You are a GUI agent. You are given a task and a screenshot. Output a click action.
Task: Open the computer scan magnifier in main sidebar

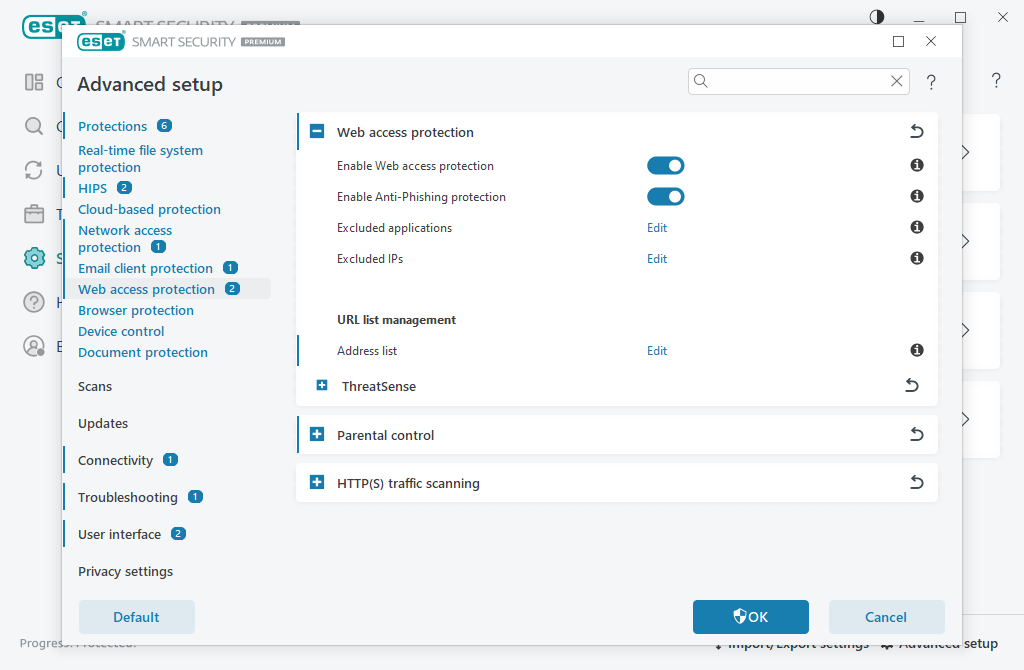[x=34, y=126]
